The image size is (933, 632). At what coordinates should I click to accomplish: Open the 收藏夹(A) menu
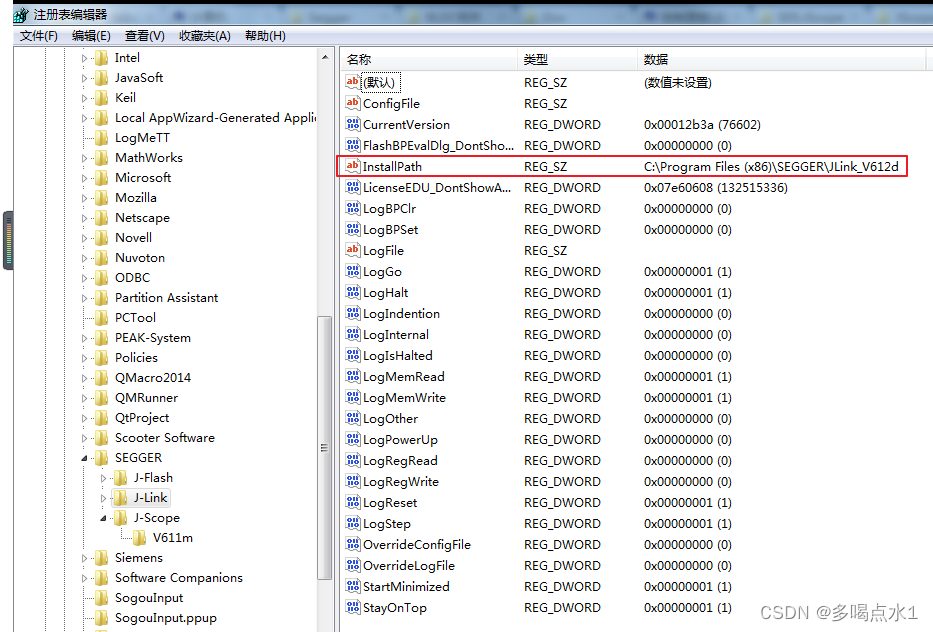click(204, 35)
